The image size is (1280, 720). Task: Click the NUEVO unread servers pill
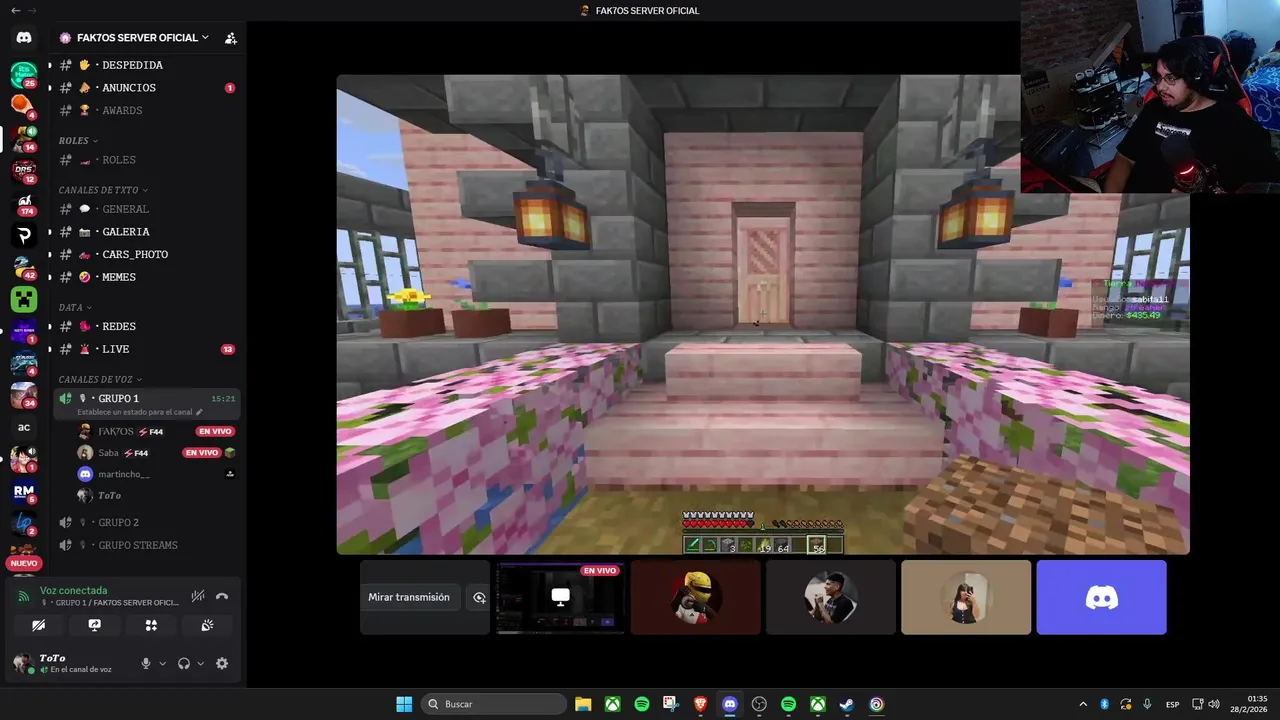[x=24, y=563]
